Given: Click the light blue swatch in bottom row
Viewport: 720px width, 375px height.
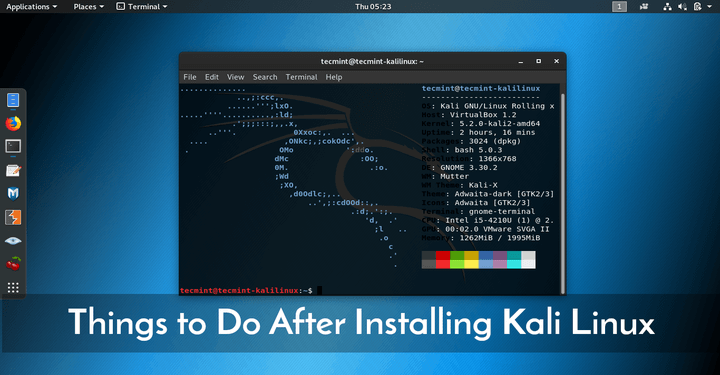Looking at the screenshot, I should coord(485,264).
